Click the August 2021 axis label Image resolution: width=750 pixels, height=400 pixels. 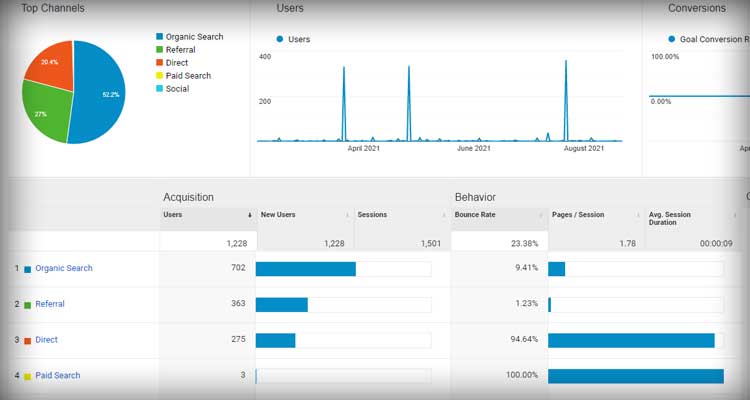coord(584,148)
